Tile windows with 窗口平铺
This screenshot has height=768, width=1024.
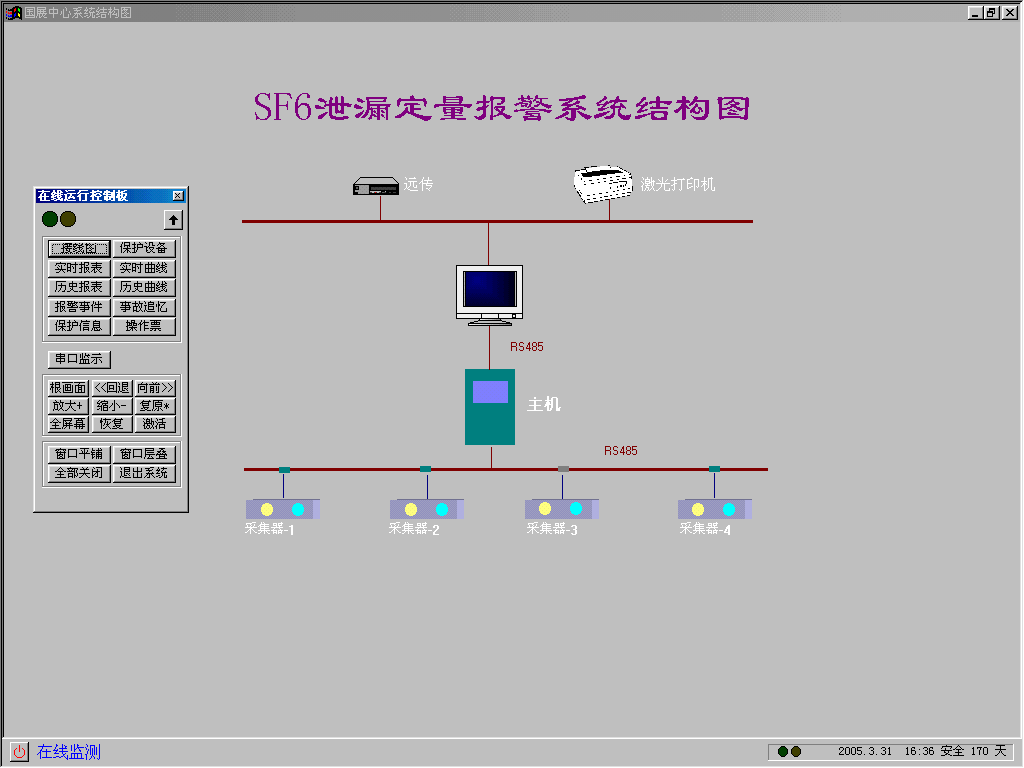[79, 454]
